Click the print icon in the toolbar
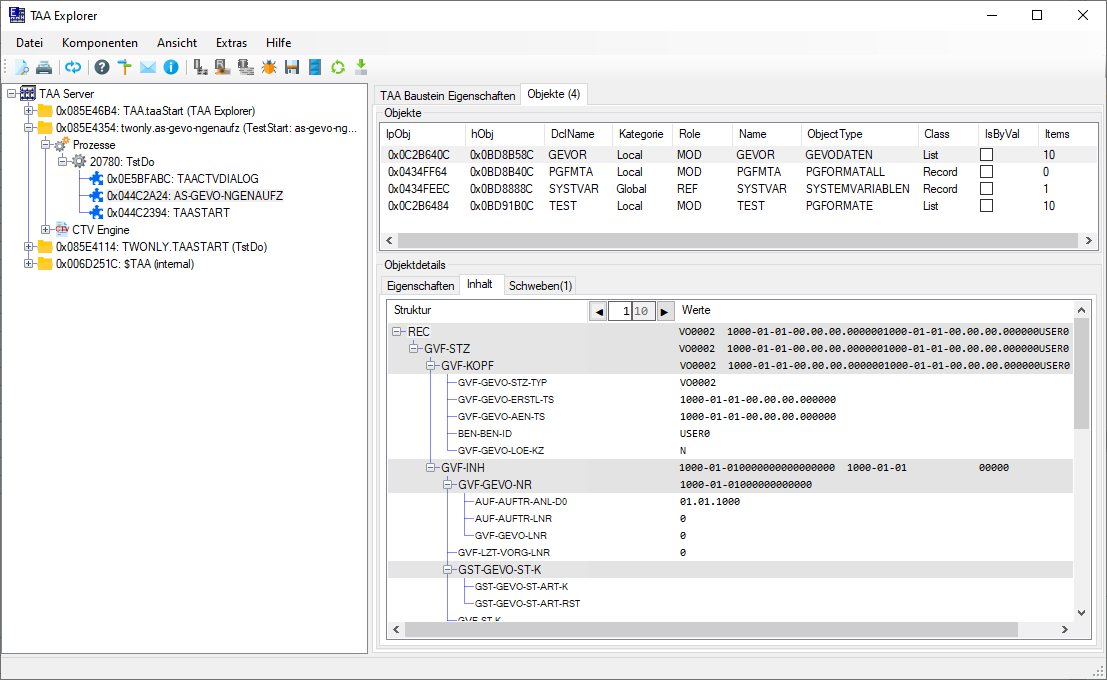The image size is (1107, 680). (44, 67)
